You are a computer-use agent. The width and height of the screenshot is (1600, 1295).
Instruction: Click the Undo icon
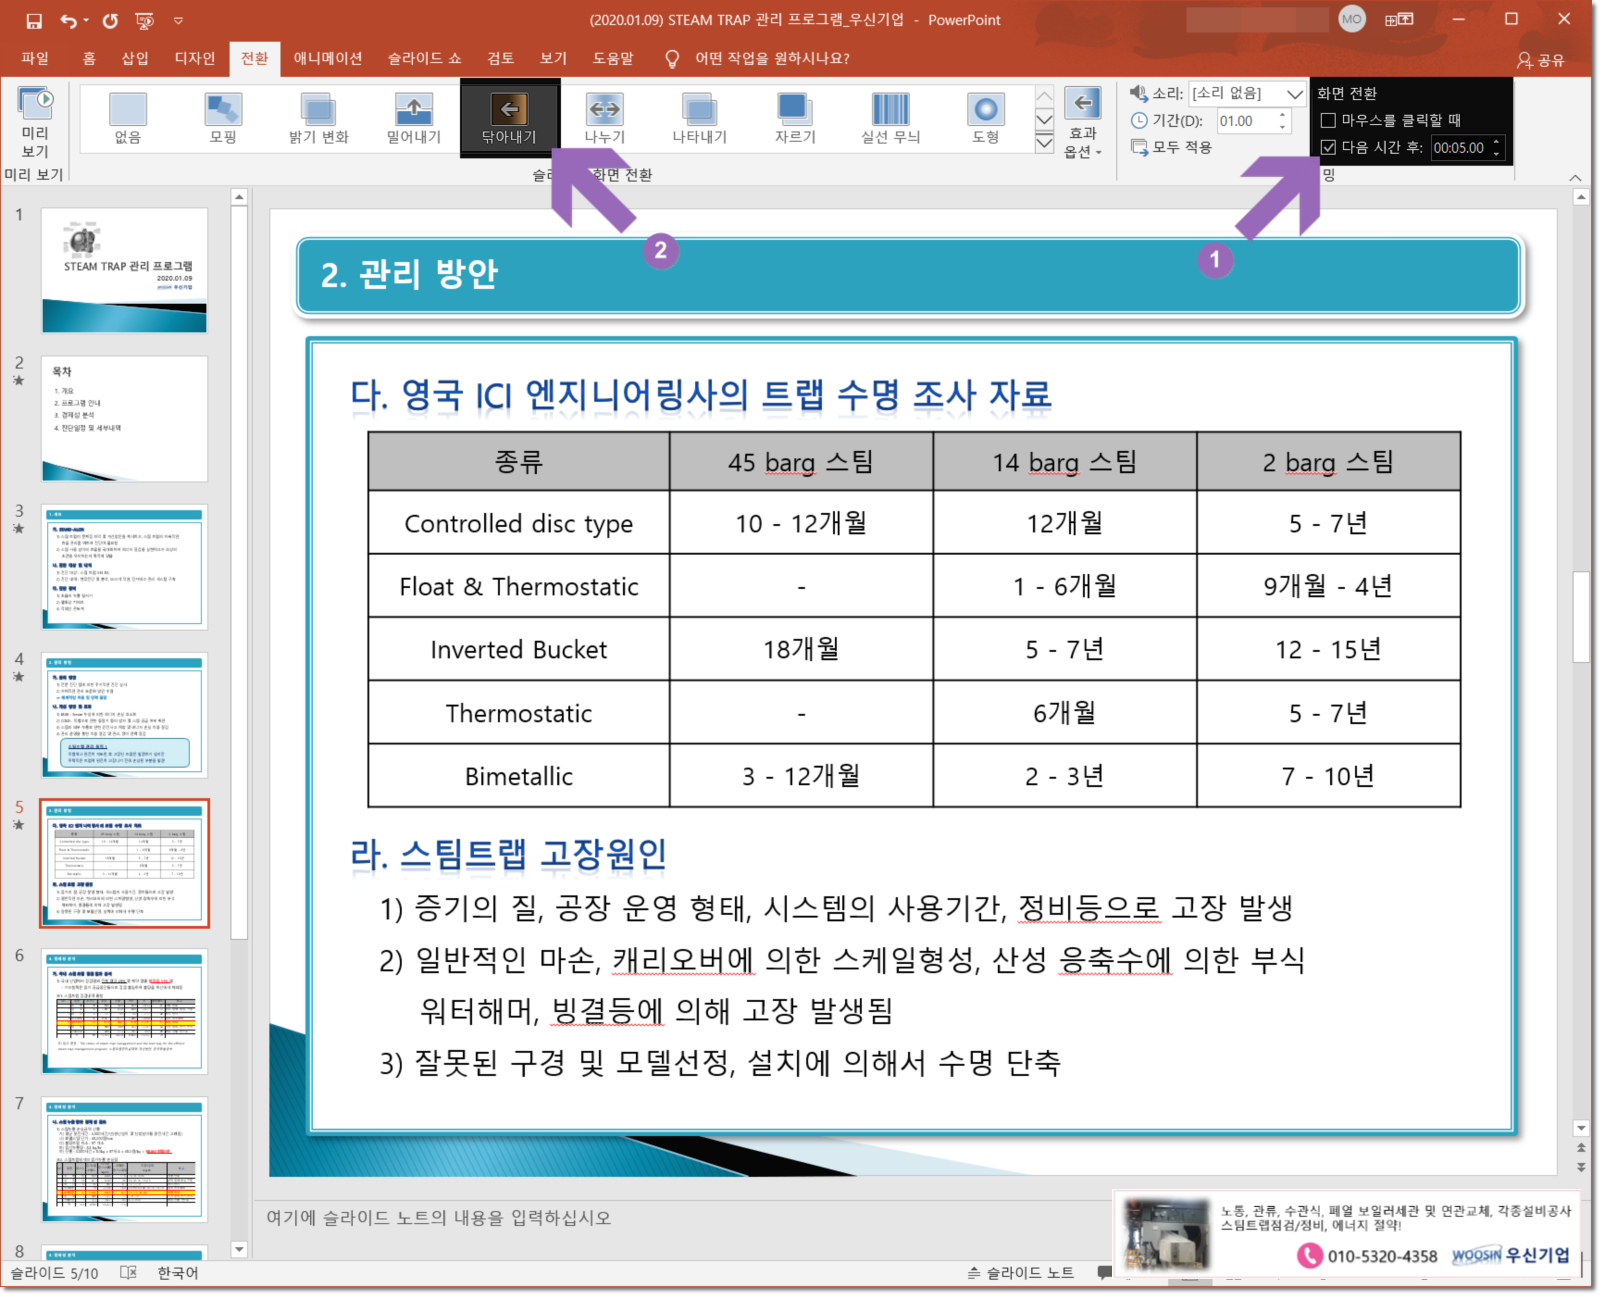pyautogui.click(x=68, y=20)
